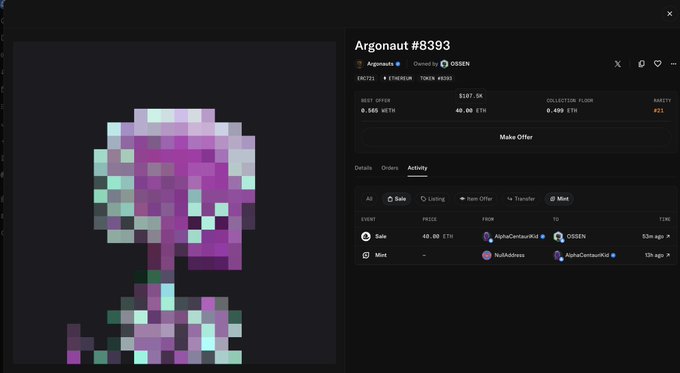The image size is (680, 373).
Task: Toggle the Item Offer activity filter
Action: tap(476, 199)
